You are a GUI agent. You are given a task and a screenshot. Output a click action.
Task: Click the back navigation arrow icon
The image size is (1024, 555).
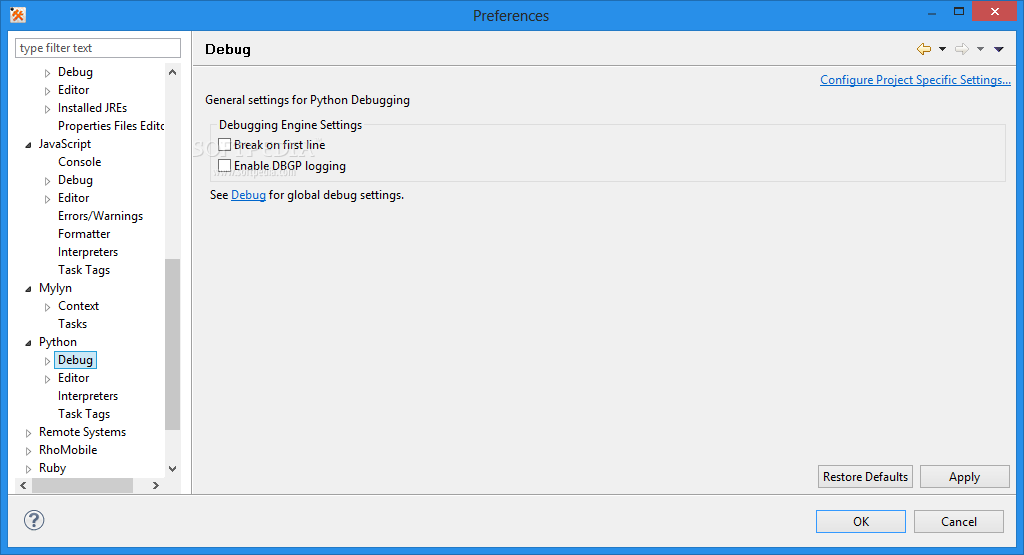coord(923,49)
